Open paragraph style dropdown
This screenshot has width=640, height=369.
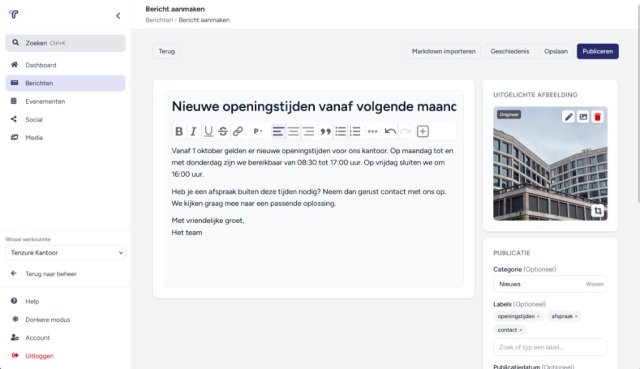tap(258, 131)
